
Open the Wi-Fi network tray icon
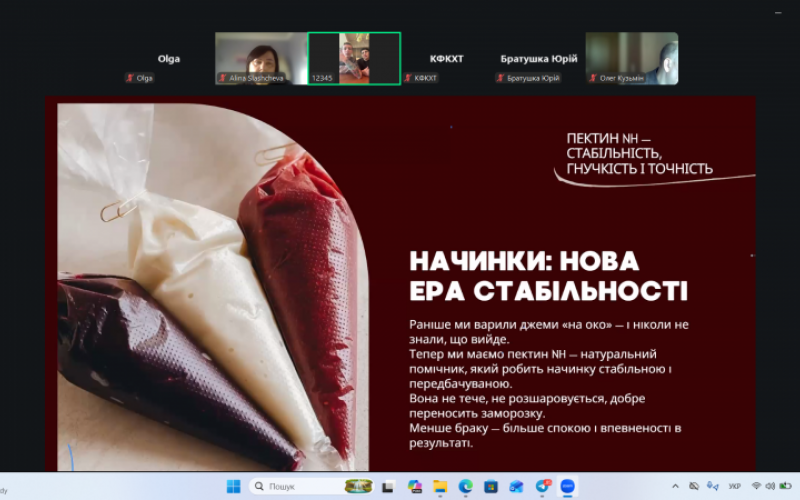tap(757, 486)
